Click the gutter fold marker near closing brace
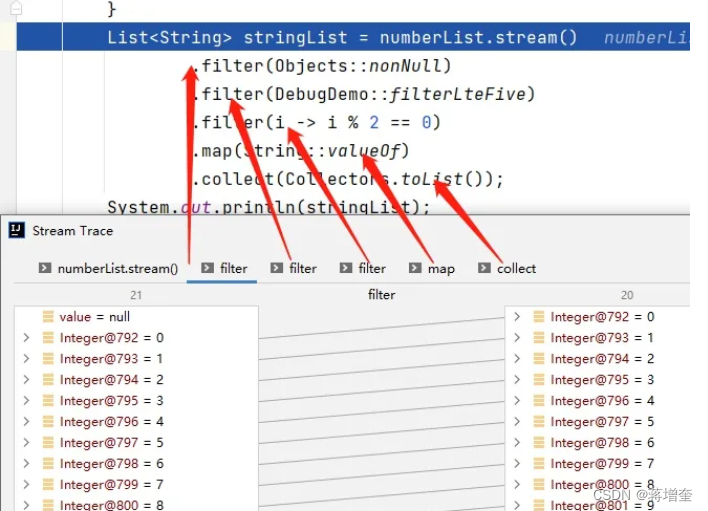 [x=16, y=7]
